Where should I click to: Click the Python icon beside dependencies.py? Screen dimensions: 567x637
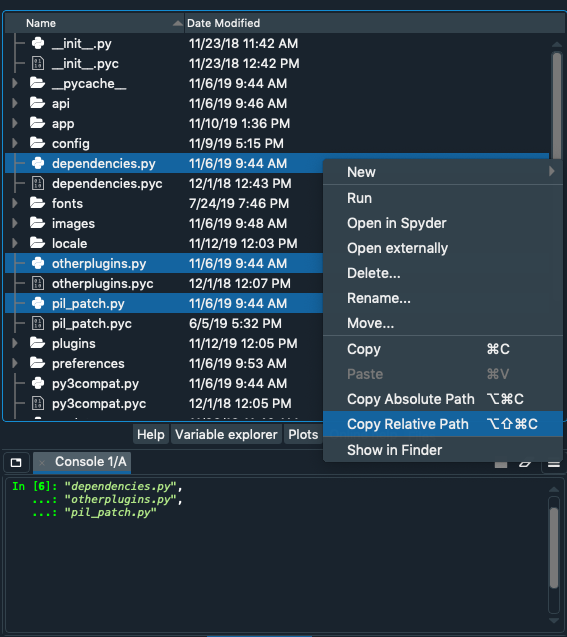click(x=38, y=163)
